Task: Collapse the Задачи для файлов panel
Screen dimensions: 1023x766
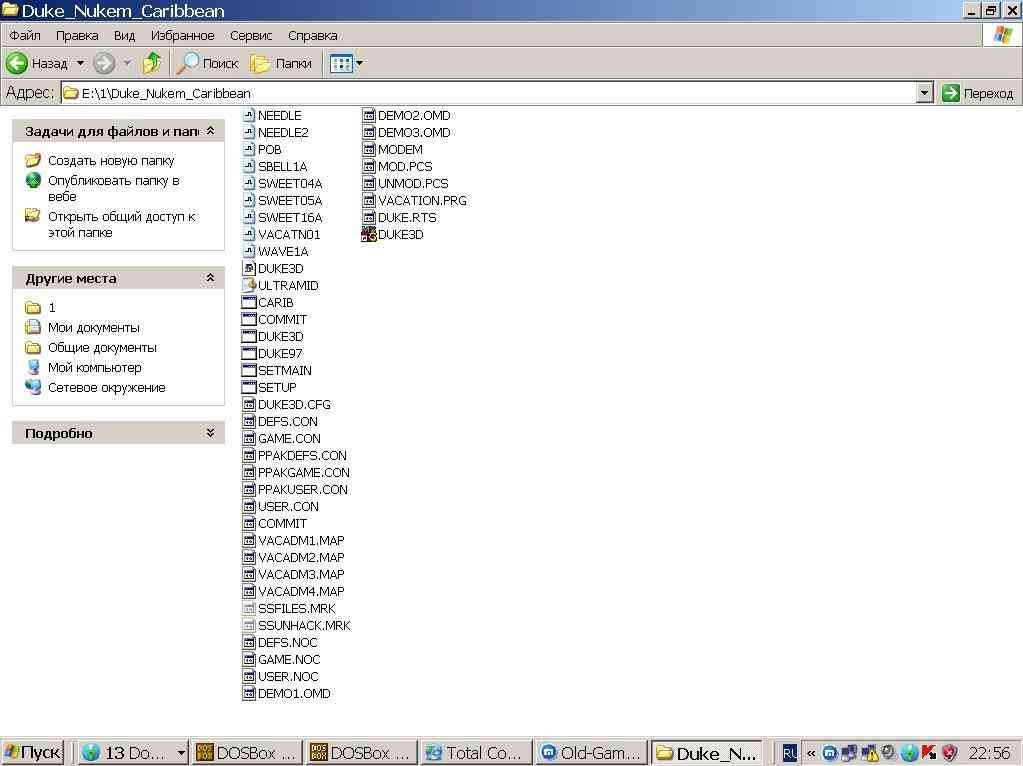Action: point(210,131)
